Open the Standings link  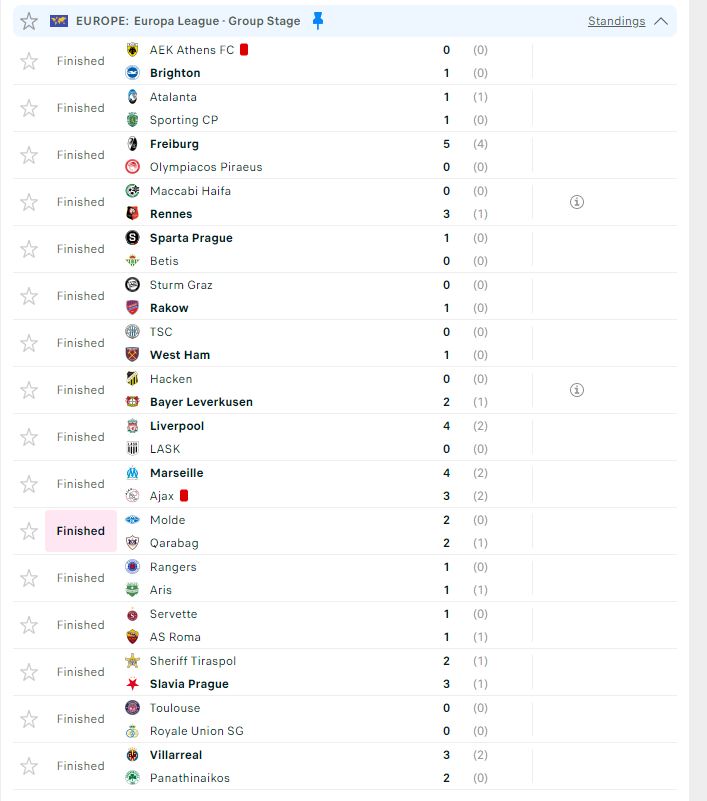click(x=616, y=21)
